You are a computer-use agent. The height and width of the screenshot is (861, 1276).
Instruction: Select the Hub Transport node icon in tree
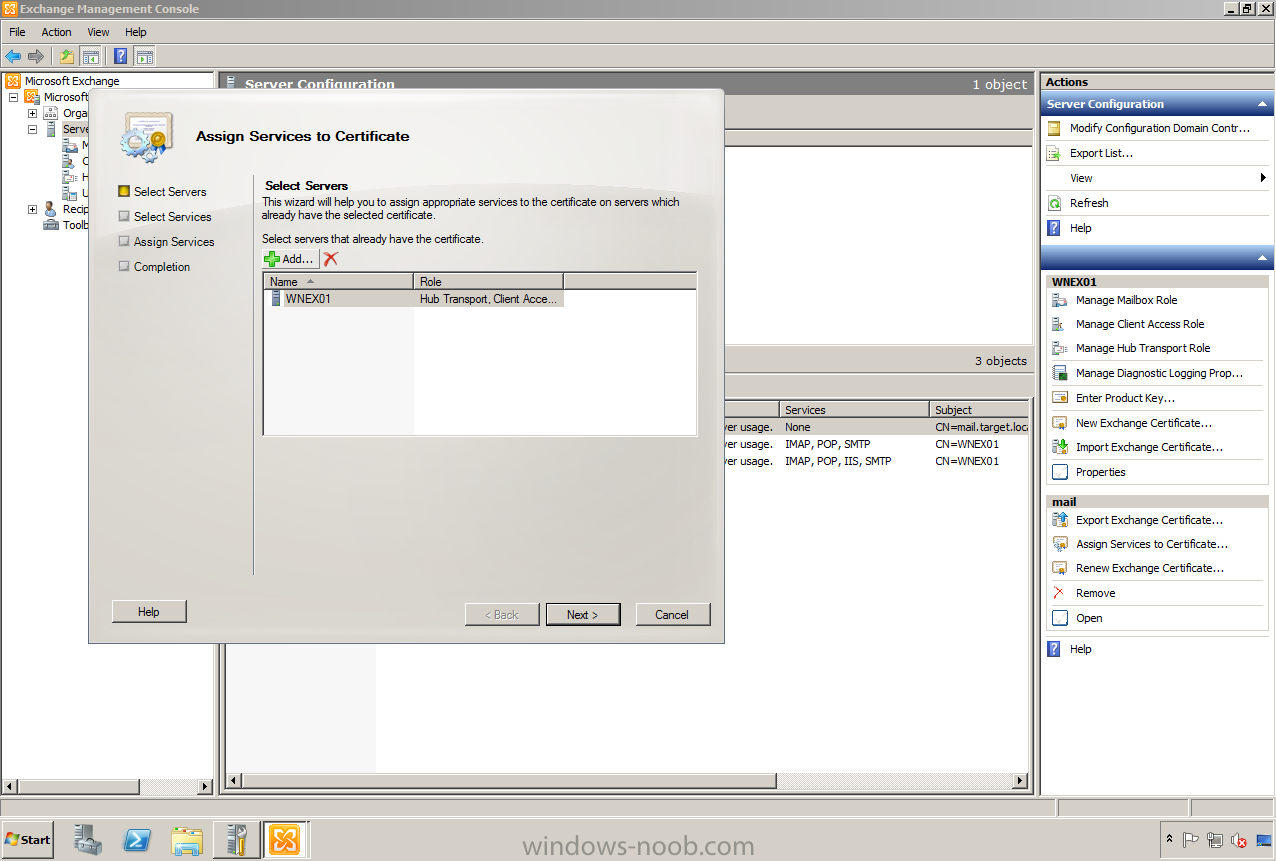coord(70,177)
